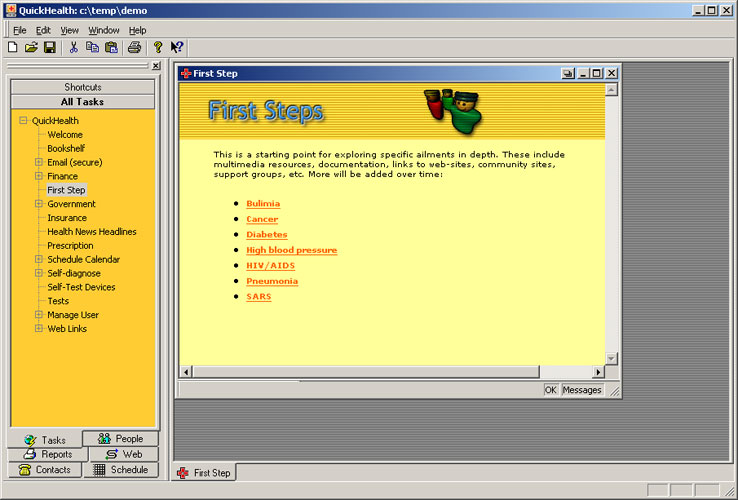This screenshot has width=738, height=500.
Task: Close the left task pane
Action: (x=155, y=66)
